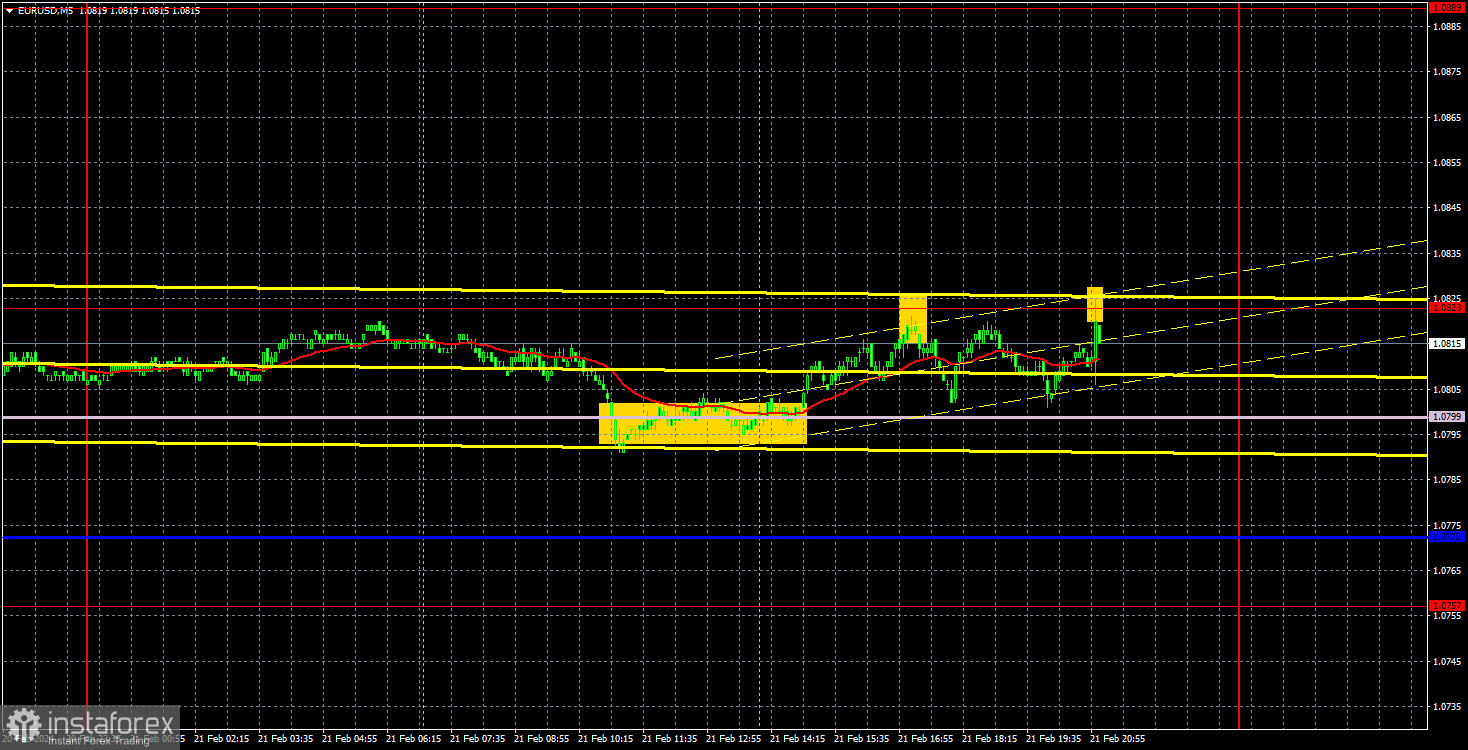Click the 21 Feb 08:55 time label

click(x=541, y=739)
